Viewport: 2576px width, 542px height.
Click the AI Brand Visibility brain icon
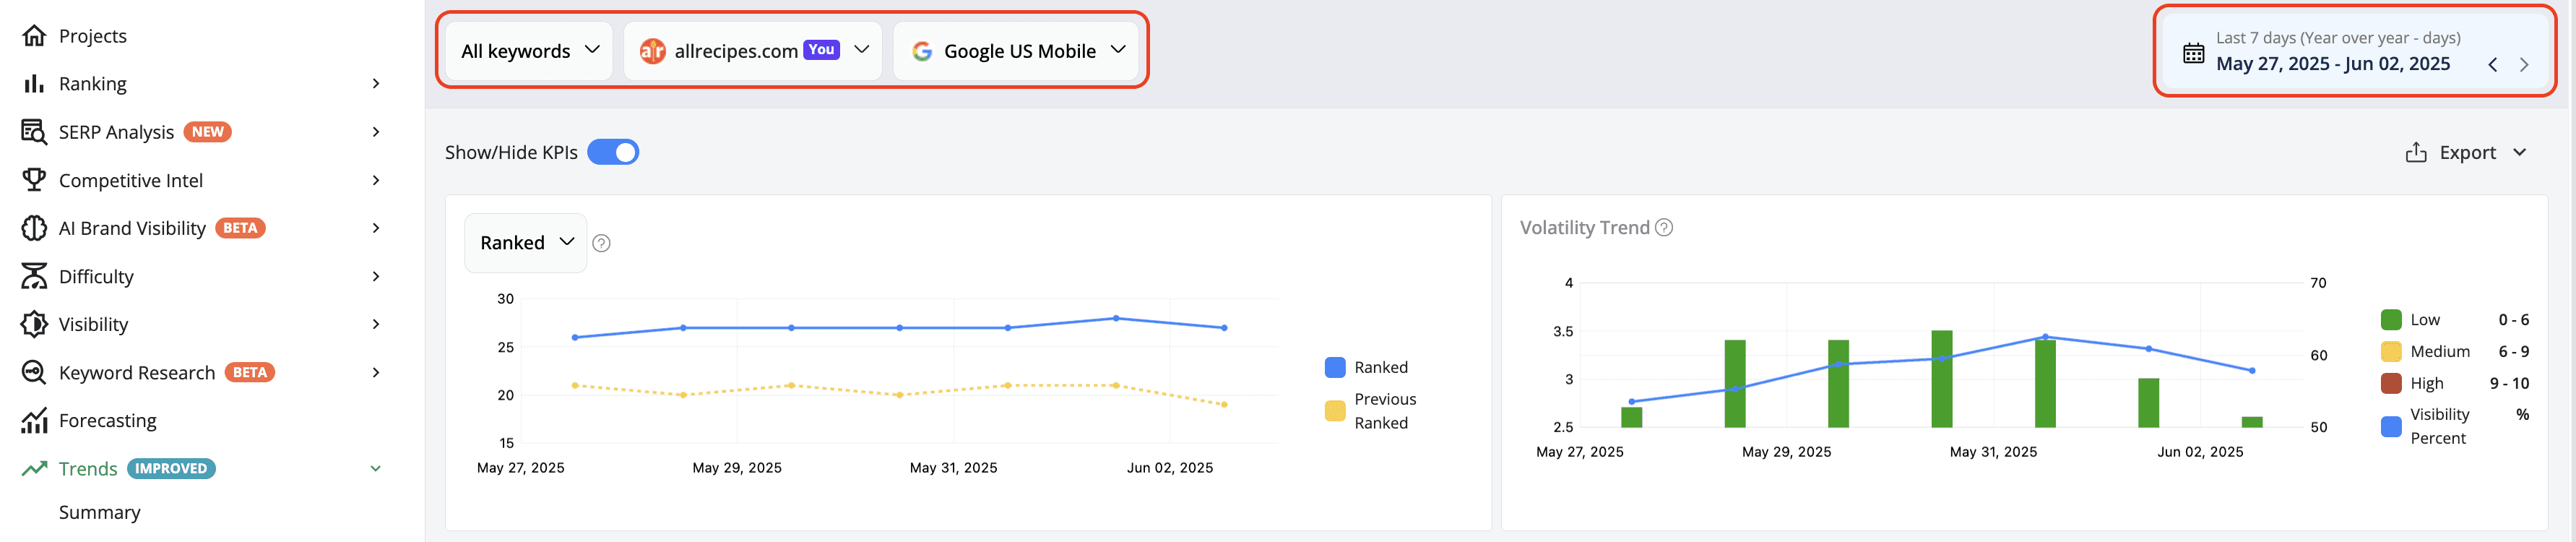pos(34,228)
